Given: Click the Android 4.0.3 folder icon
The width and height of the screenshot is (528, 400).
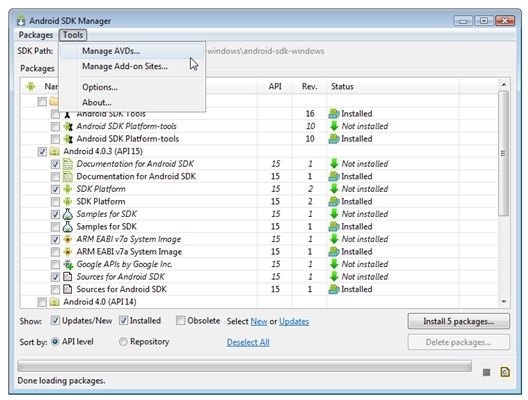Looking at the screenshot, I should pyautogui.click(x=54, y=152).
